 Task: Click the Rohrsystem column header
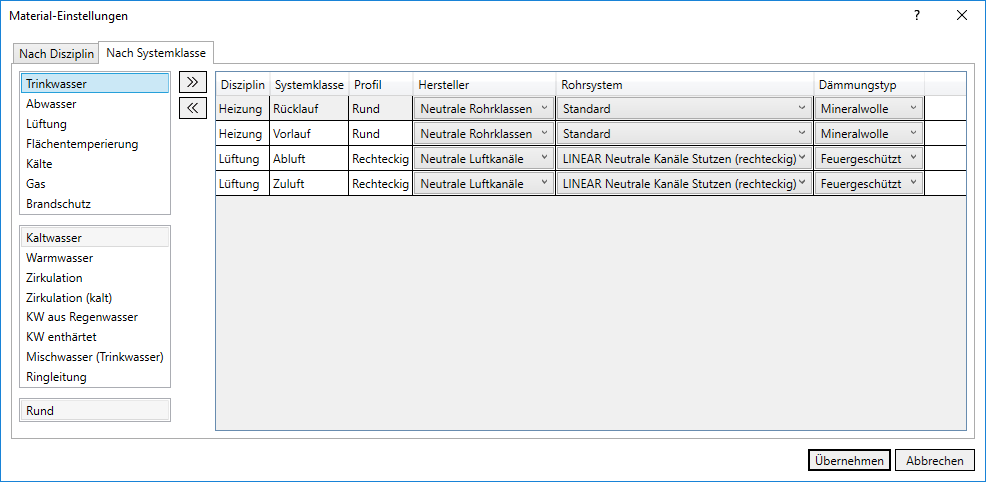684,84
